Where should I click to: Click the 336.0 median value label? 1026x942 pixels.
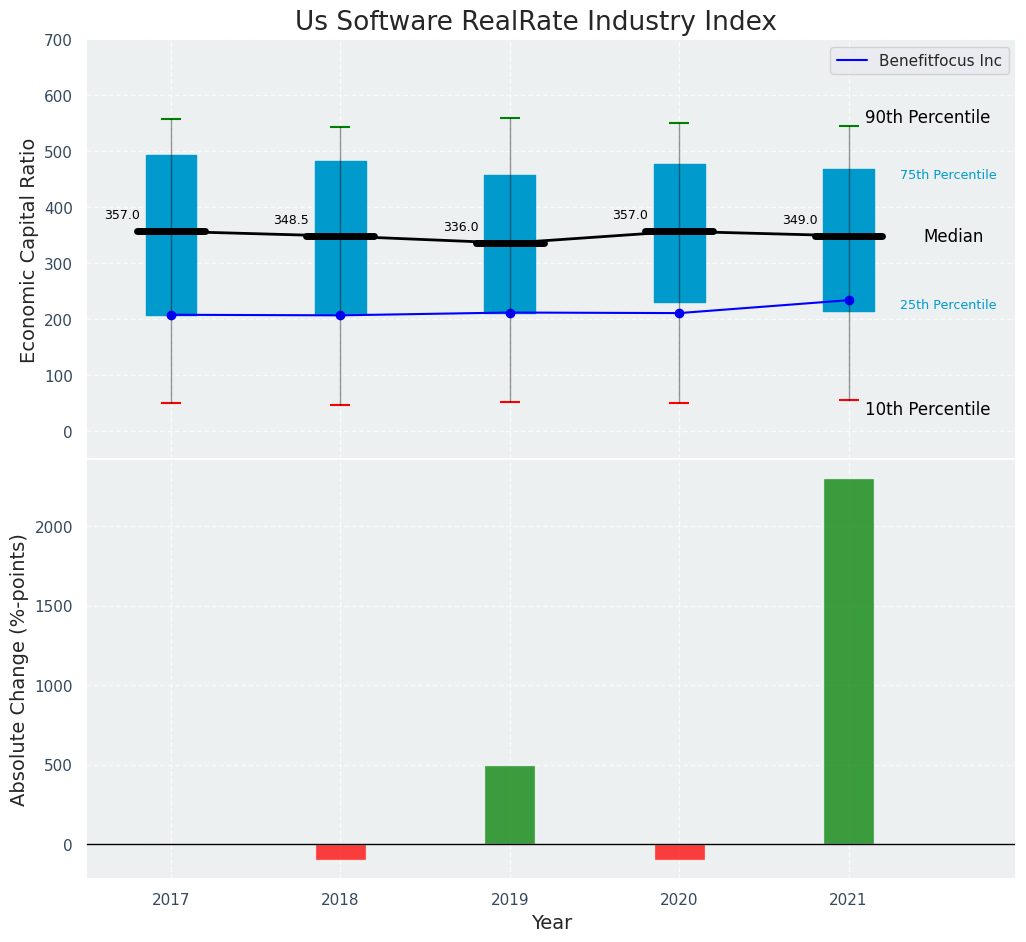point(461,227)
